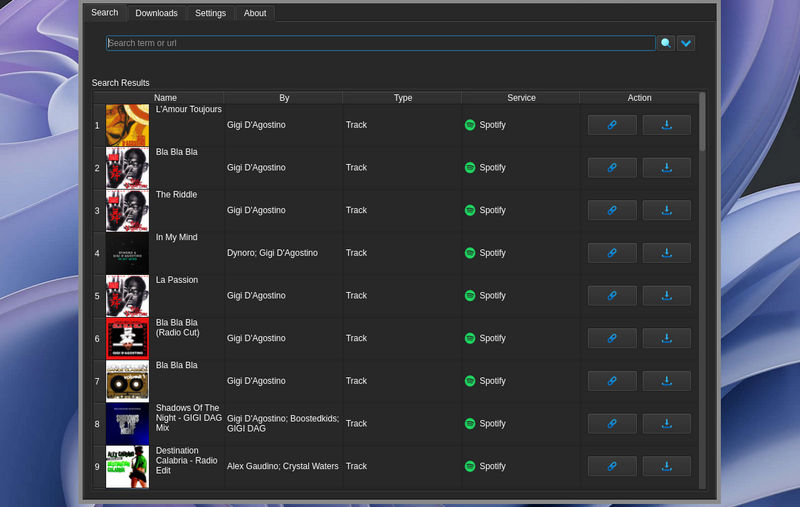Click the Action column header
This screenshot has height=507, width=800.
point(639,98)
